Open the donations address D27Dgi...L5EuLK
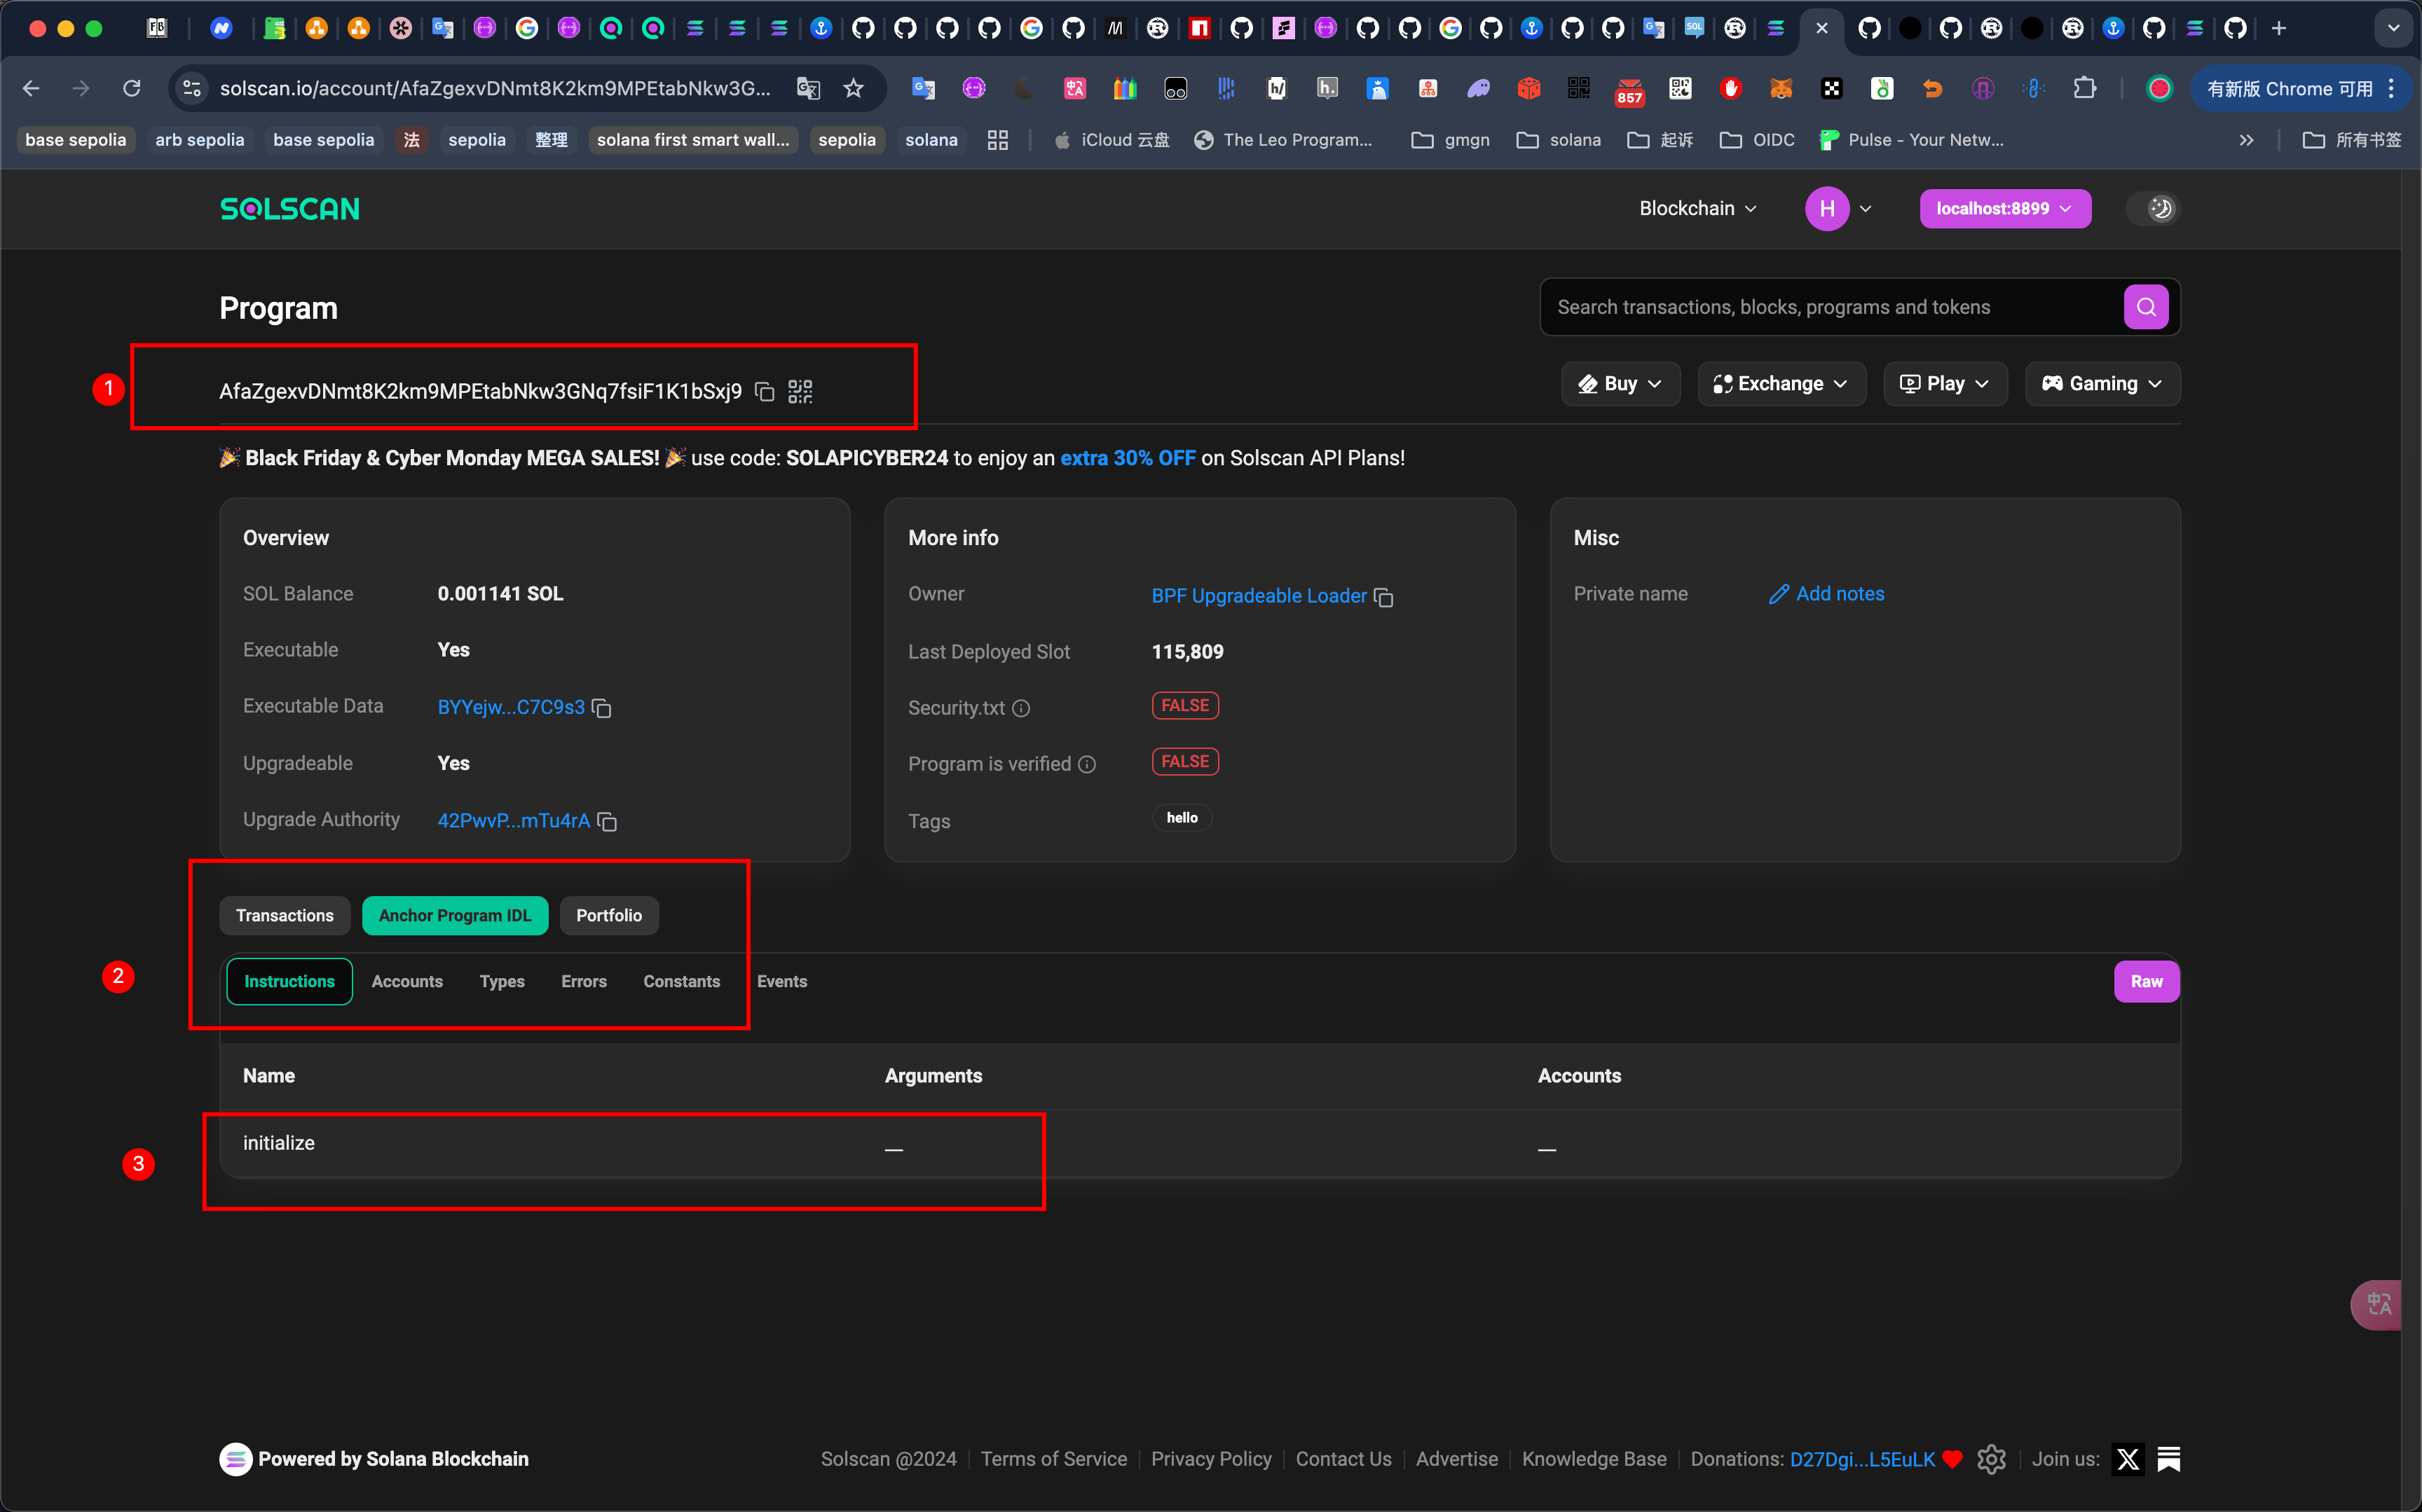 pyautogui.click(x=1862, y=1459)
